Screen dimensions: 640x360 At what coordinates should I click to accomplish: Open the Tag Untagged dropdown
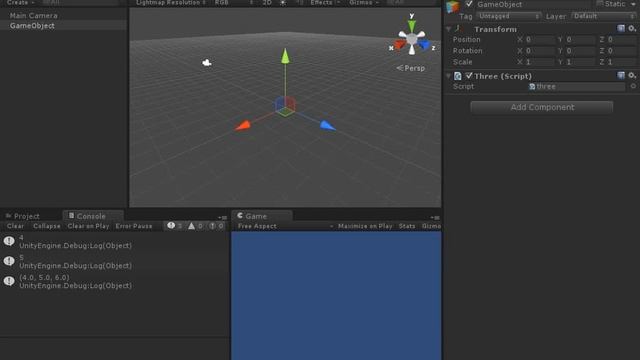509,16
